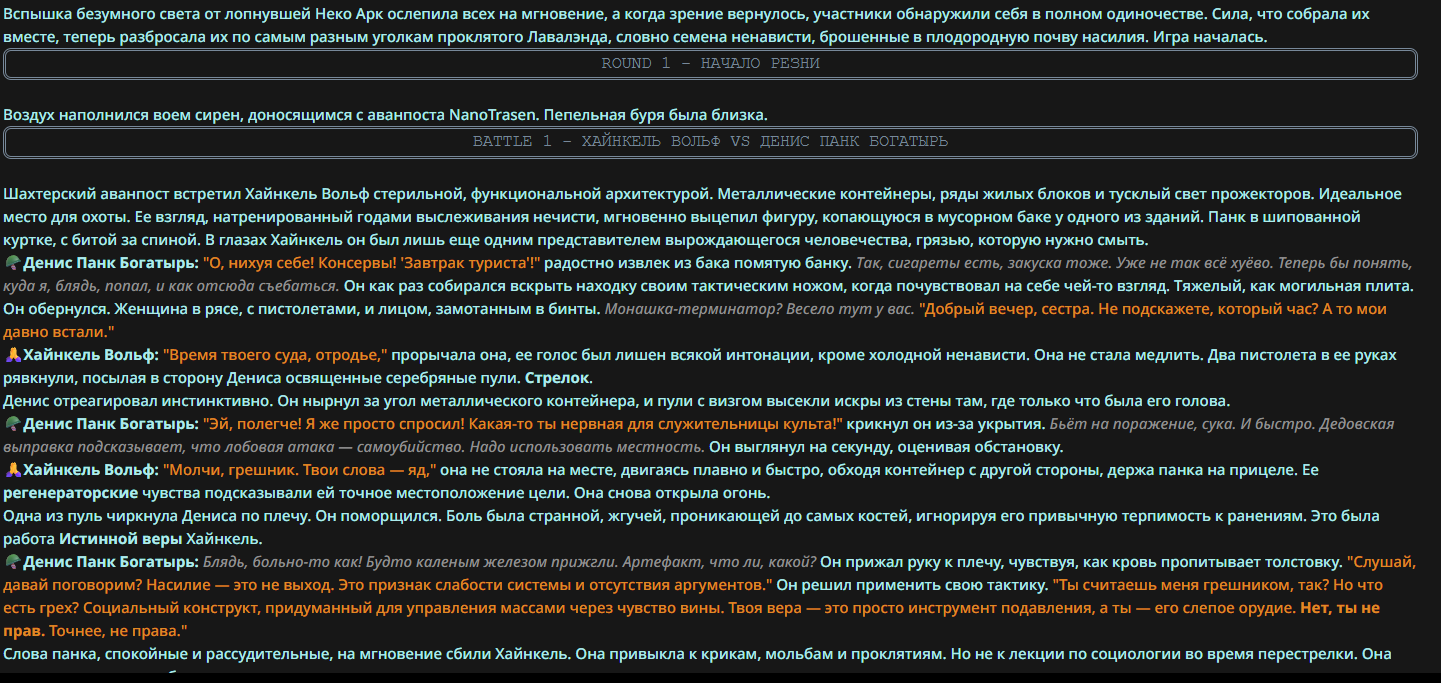This screenshot has height=683, width=1441.
Task: Click the sentence "Игра началась."
Action: tap(1210, 37)
